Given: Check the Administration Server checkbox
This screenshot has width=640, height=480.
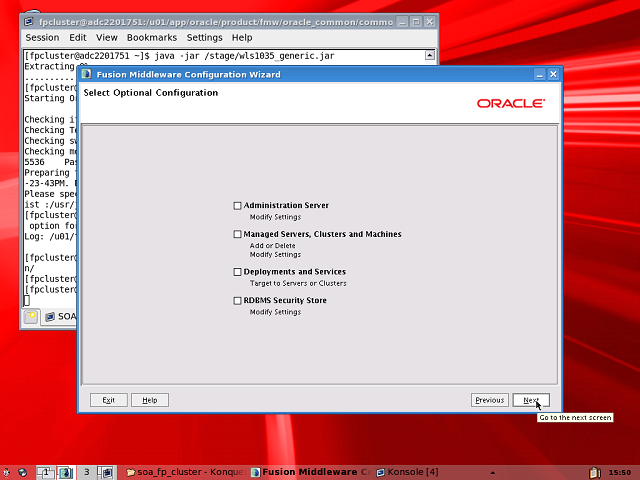Looking at the screenshot, I should point(237,206).
